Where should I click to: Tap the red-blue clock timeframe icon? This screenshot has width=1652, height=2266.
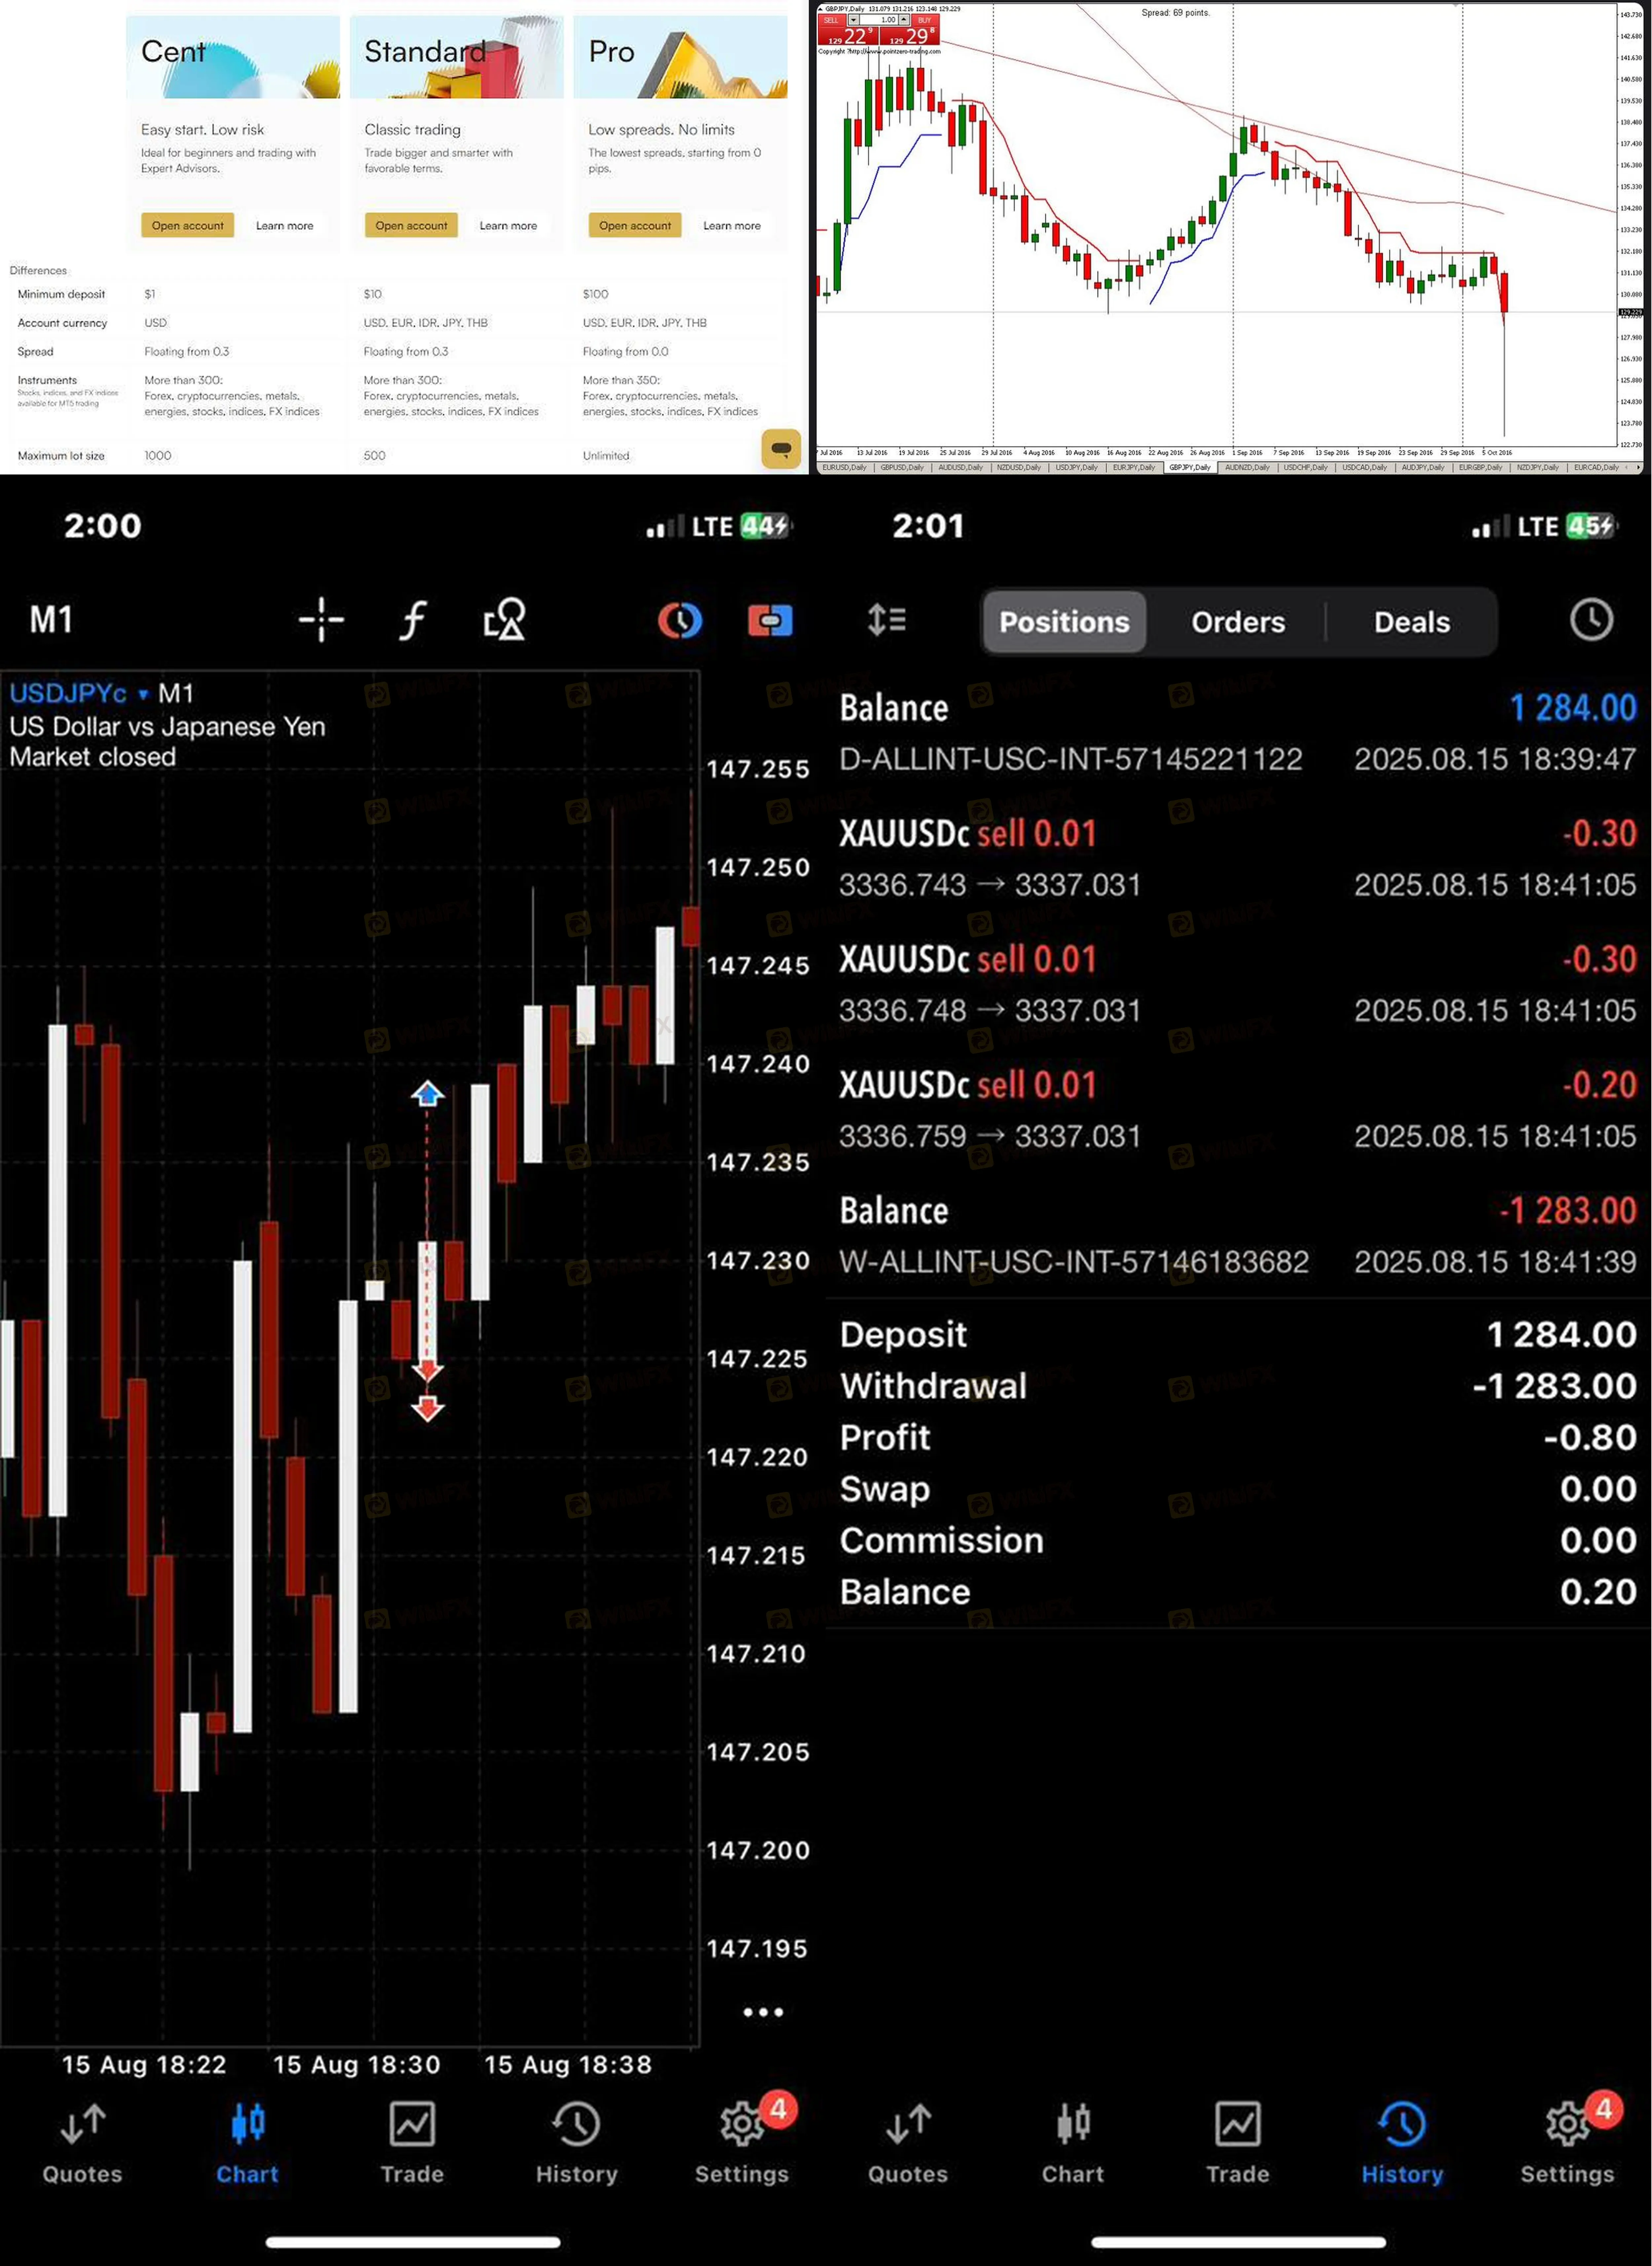(680, 620)
